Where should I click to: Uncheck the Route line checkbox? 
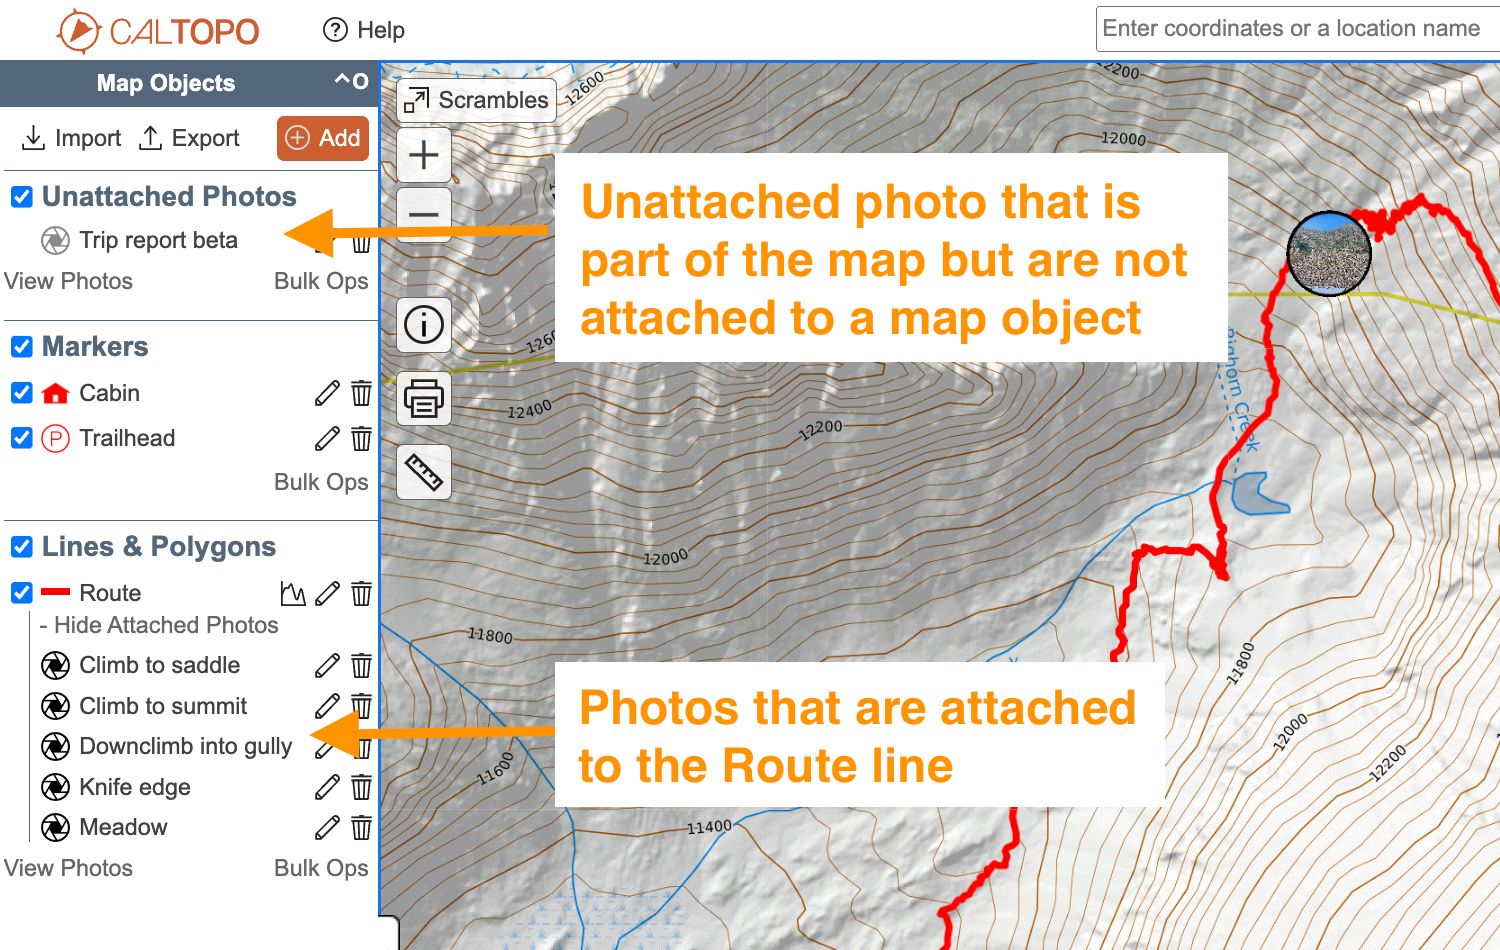tap(21, 592)
